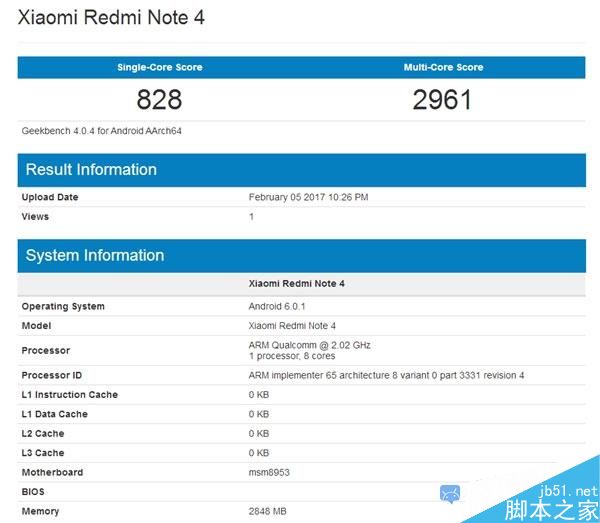The width and height of the screenshot is (600, 523).
Task: Select the Geekbench 4.0.4 for Android AArch64 text
Action: pyautogui.click(x=101, y=131)
